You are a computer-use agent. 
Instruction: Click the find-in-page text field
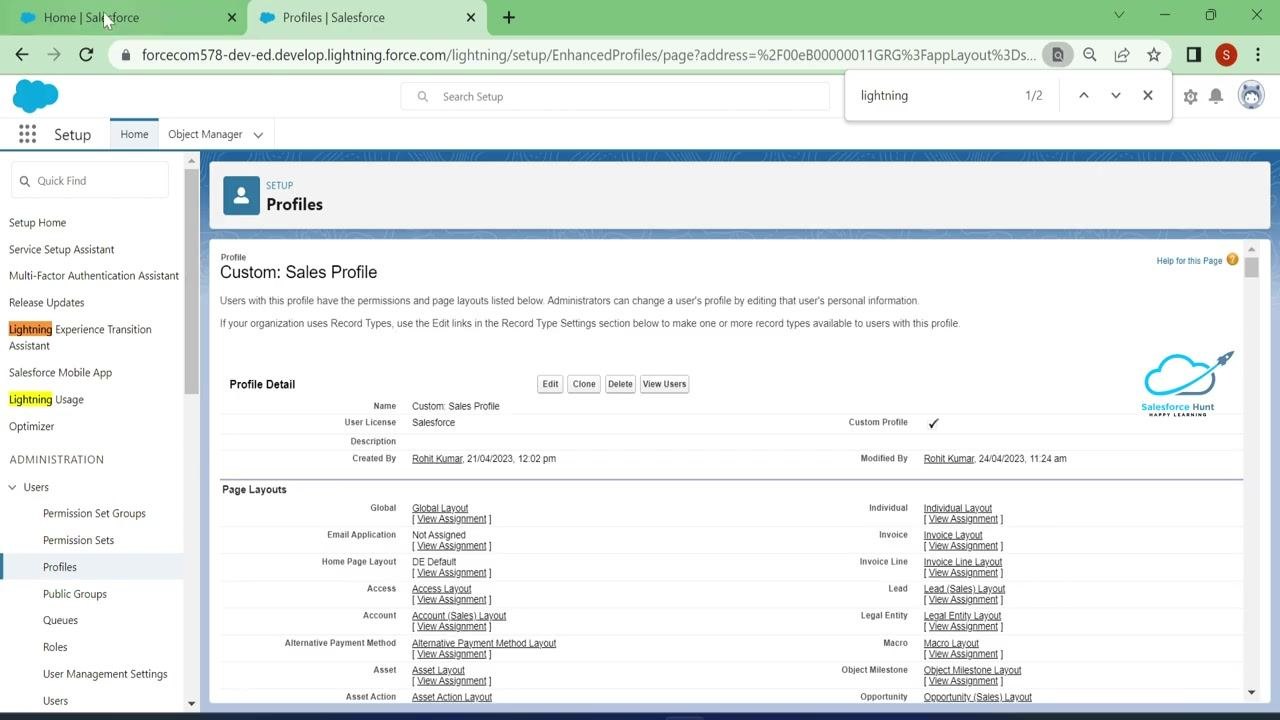[x=935, y=95]
